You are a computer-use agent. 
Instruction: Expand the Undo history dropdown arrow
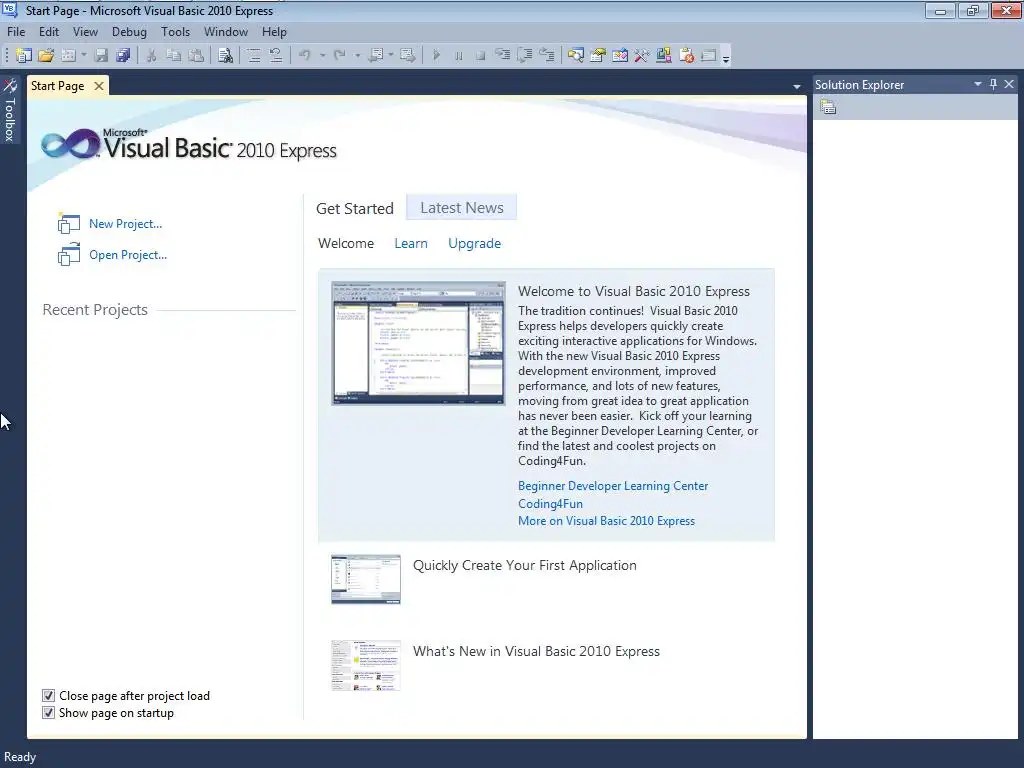(x=322, y=56)
